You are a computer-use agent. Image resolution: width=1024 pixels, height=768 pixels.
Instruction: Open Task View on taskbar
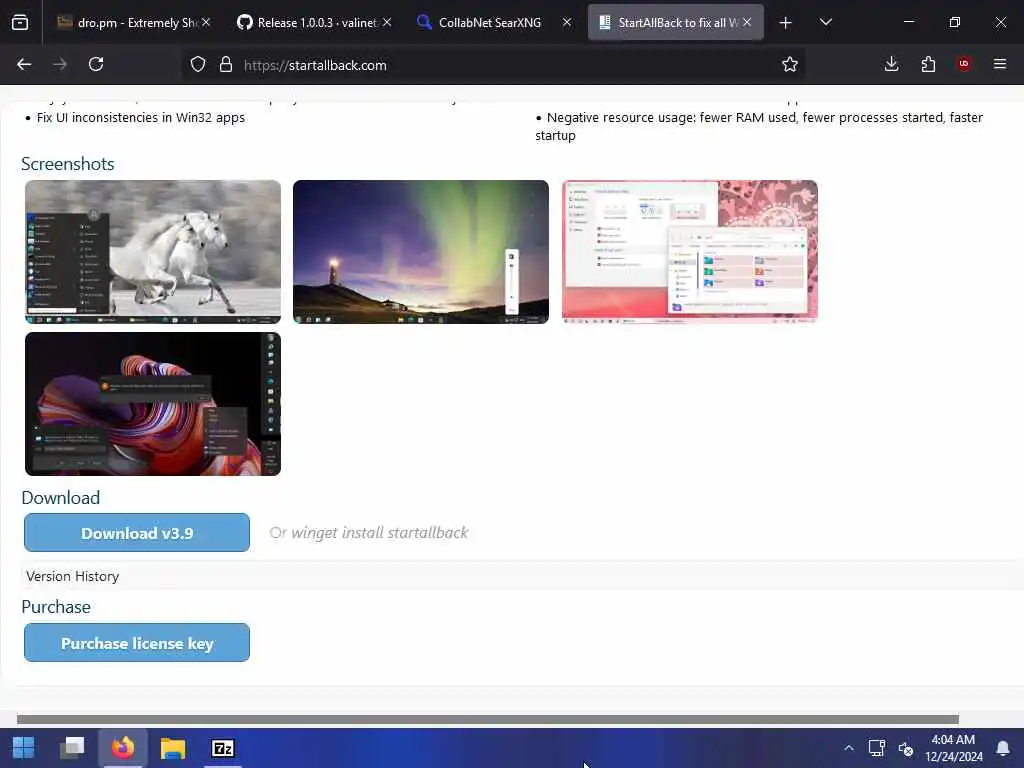[x=72, y=748]
